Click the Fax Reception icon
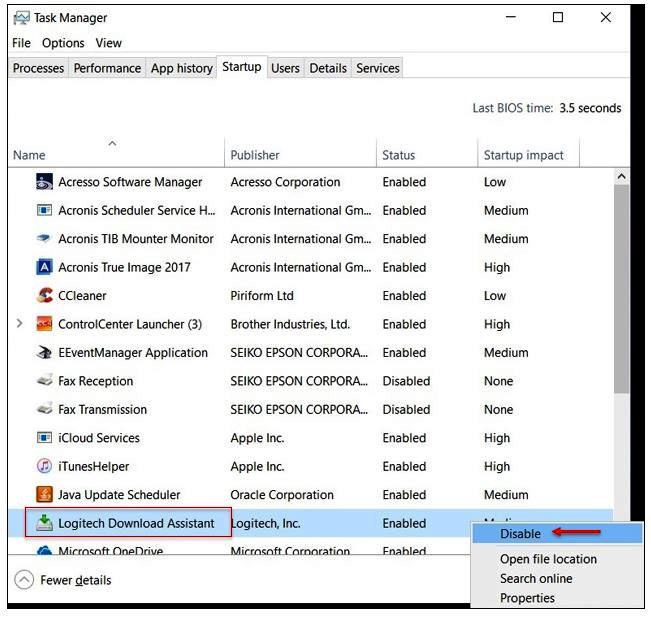The image size is (651, 617). point(44,380)
